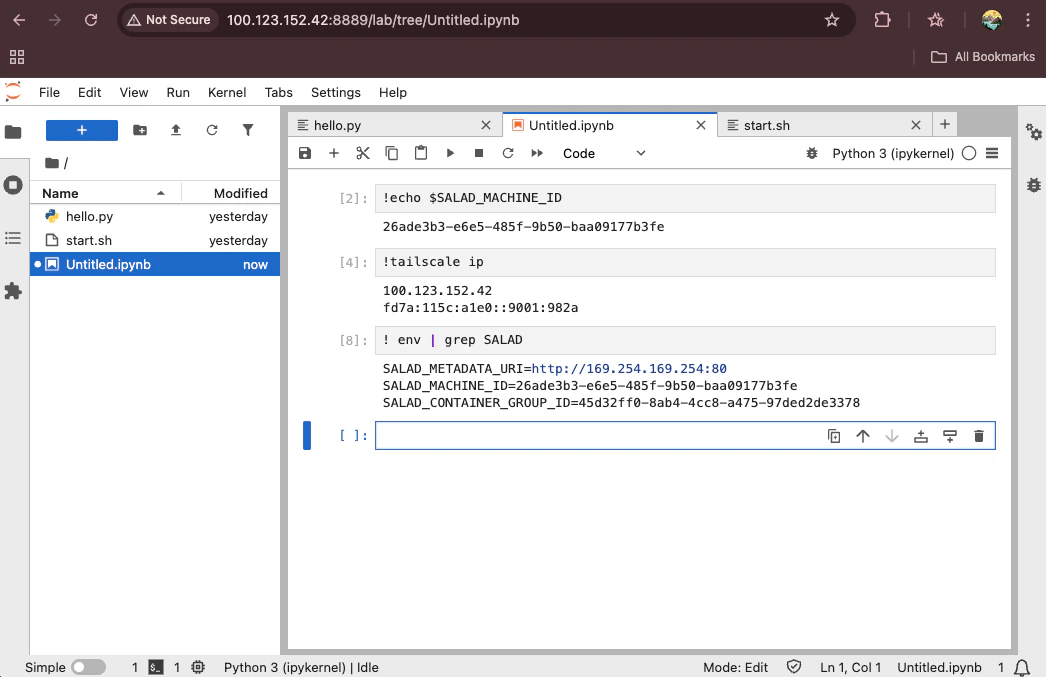Sort files by Name column header
The width and height of the screenshot is (1046, 677).
105,193
